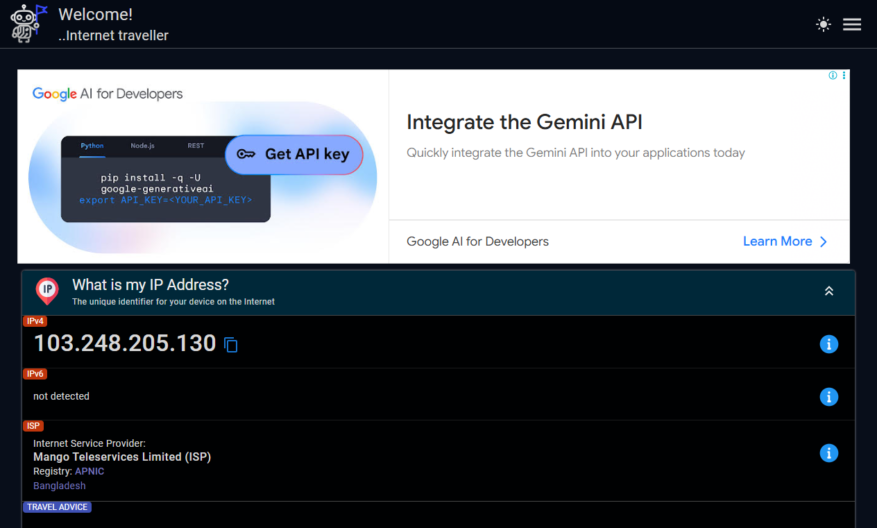Image resolution: width=877 pixels, height=528 pixels.
Task: Collapse the What is my IP Address section
Action: (x=829, y=291)
